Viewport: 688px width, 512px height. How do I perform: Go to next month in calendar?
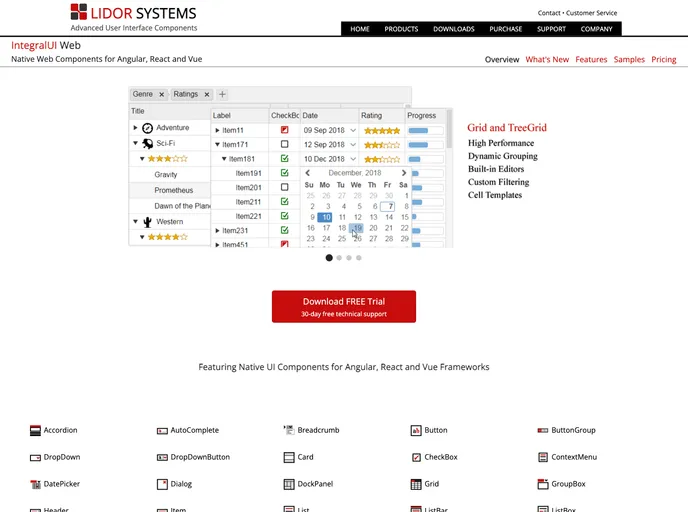click(x=404, y=173)
